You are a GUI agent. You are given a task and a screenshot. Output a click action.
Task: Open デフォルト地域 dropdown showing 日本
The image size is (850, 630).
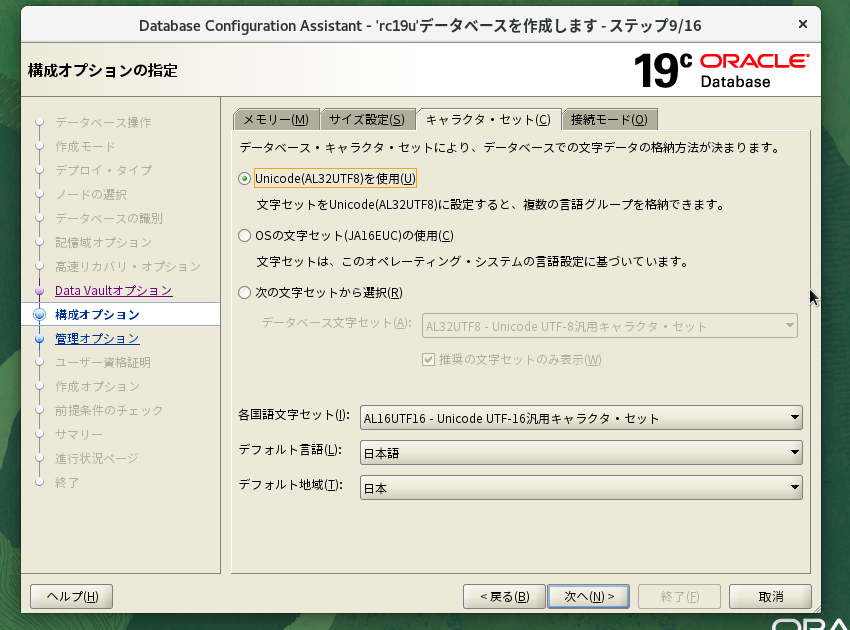[581, 488]
